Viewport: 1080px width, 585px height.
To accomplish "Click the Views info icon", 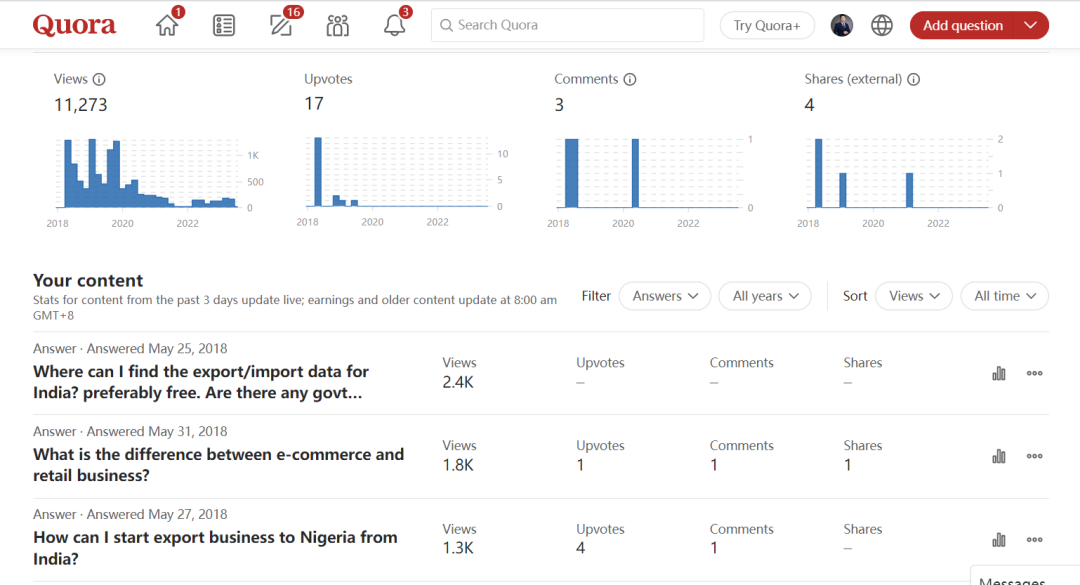I will [x=99, y=80].
